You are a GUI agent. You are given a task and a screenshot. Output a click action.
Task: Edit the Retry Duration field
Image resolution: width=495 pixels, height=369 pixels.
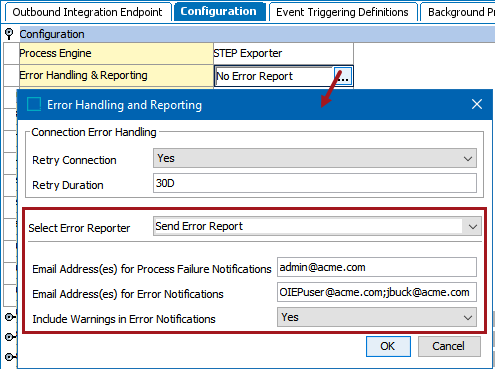coord(315,183)
